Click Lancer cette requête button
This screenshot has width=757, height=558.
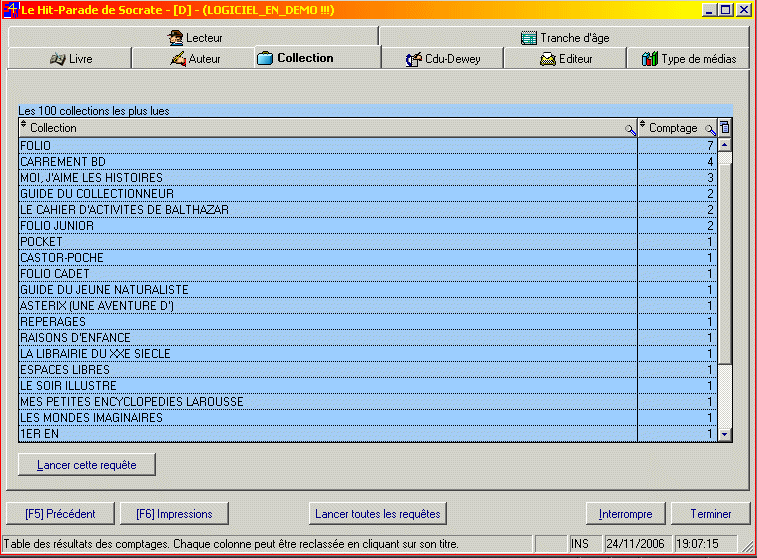pos(87,465)
